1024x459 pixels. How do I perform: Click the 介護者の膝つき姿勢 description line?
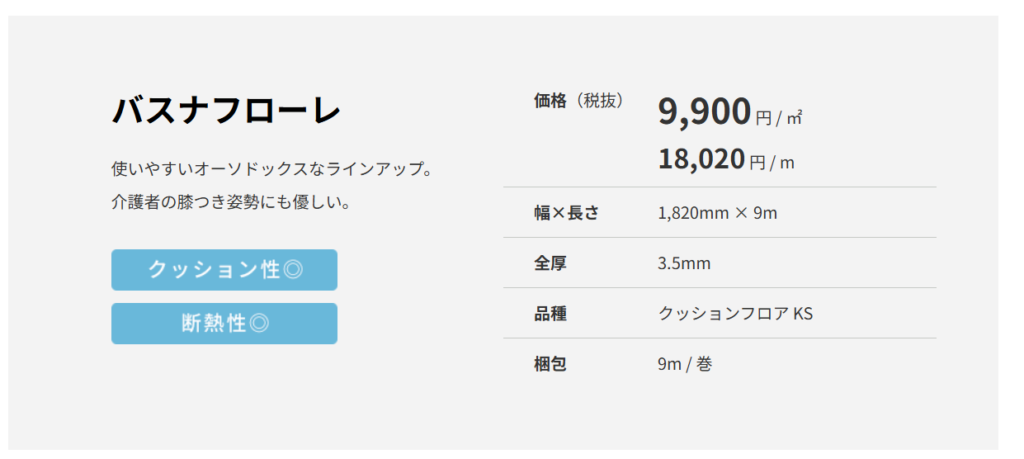[232, 203]
